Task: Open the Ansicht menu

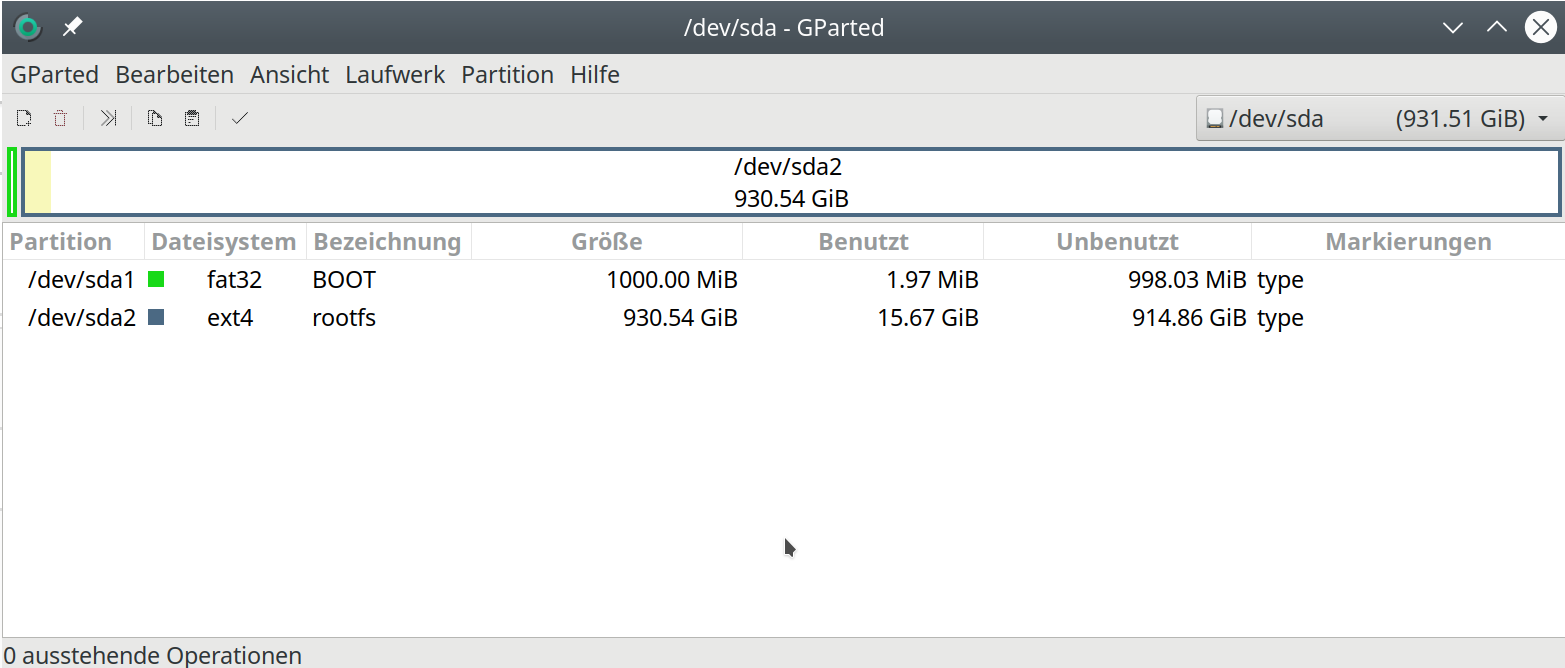Action: (x=289, y=75)
